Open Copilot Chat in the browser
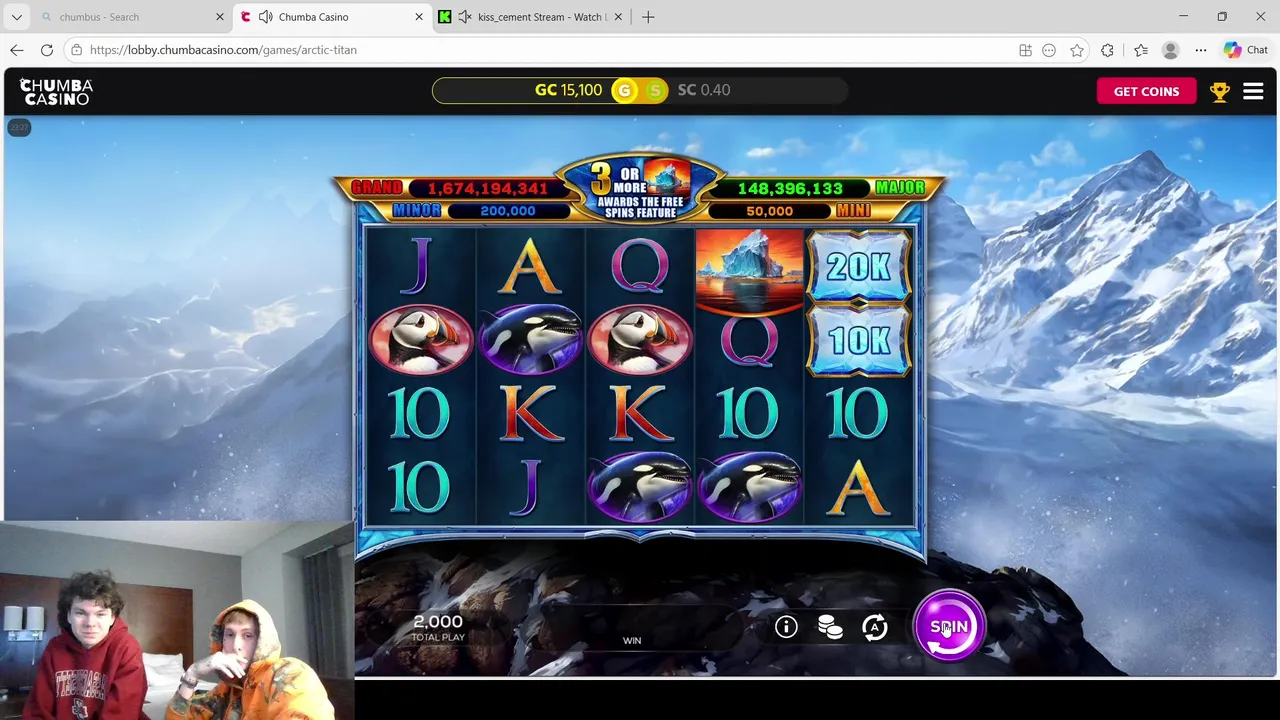The height and width of the screenshot is (720, 1280). click(x=1246, y=50)
